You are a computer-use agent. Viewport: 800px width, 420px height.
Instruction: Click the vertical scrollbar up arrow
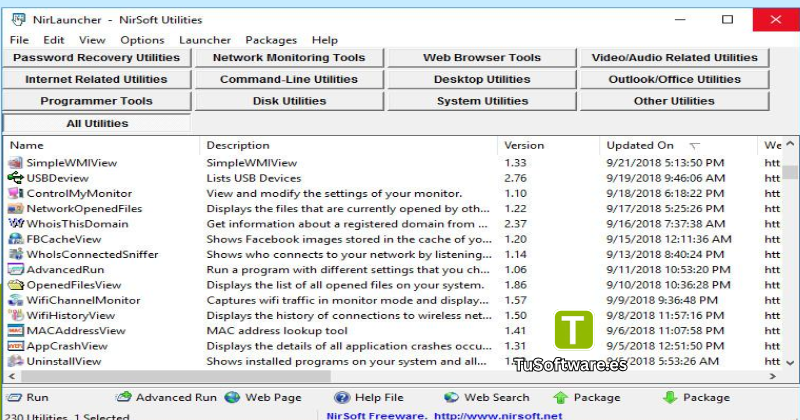click(790, 144)
